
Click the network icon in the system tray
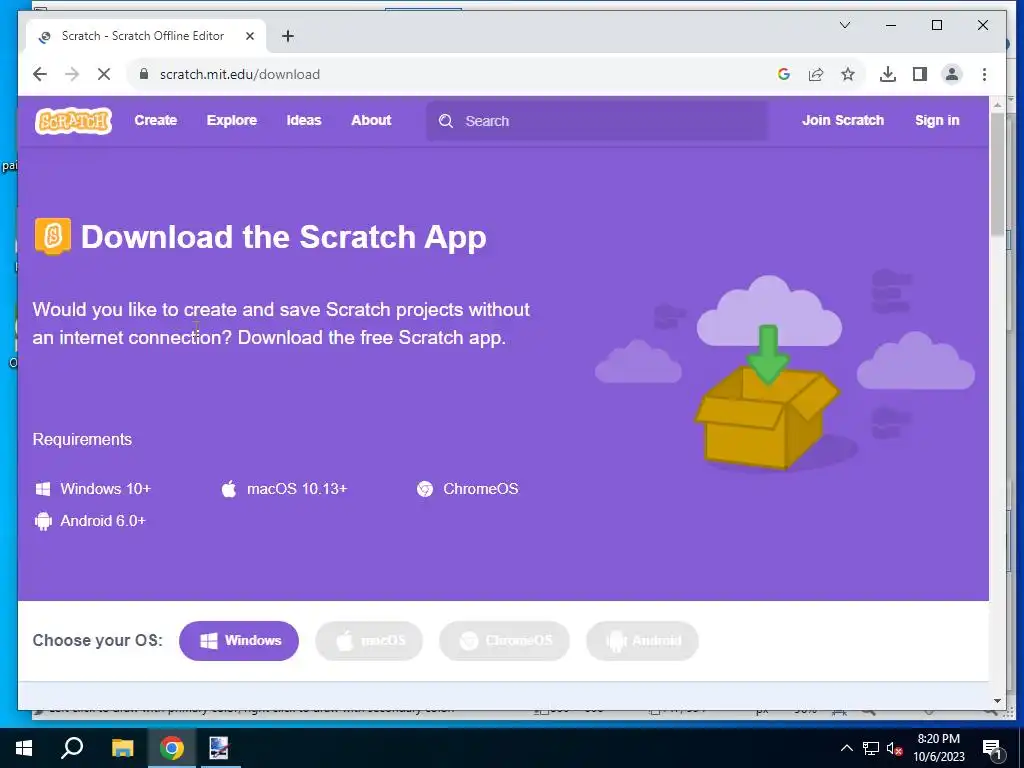[871, 748]
